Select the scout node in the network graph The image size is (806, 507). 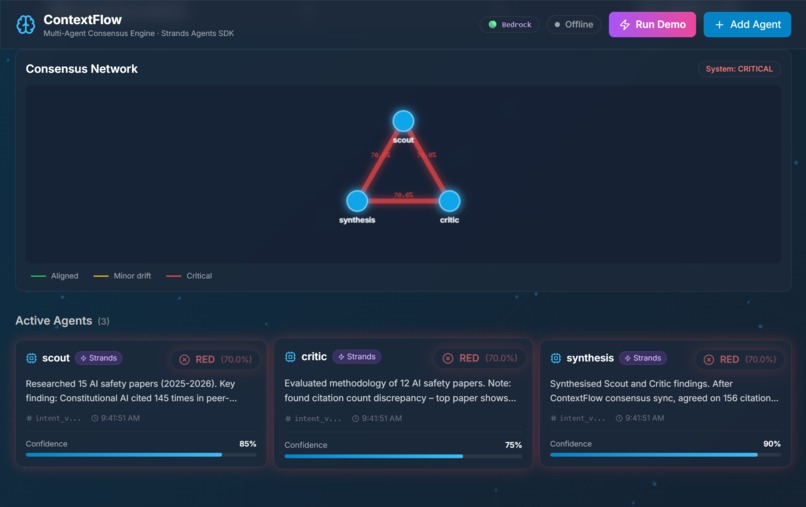coord(403,121)
